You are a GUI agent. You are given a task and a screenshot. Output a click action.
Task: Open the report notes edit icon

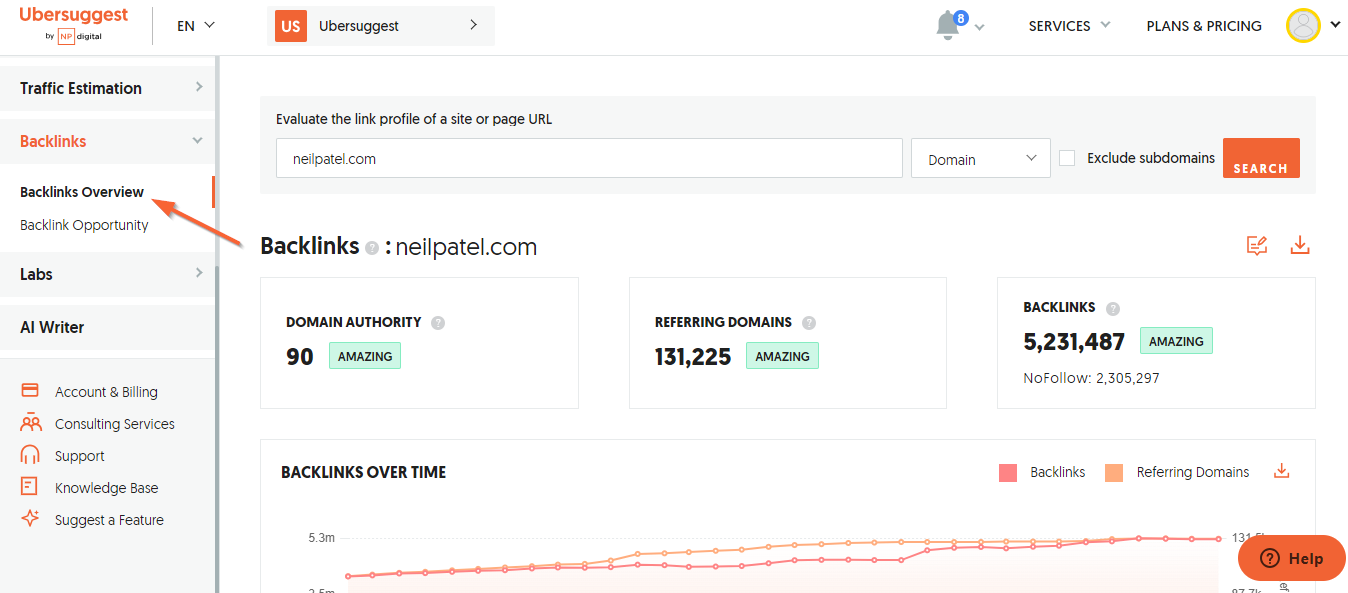pos(1257,245)
